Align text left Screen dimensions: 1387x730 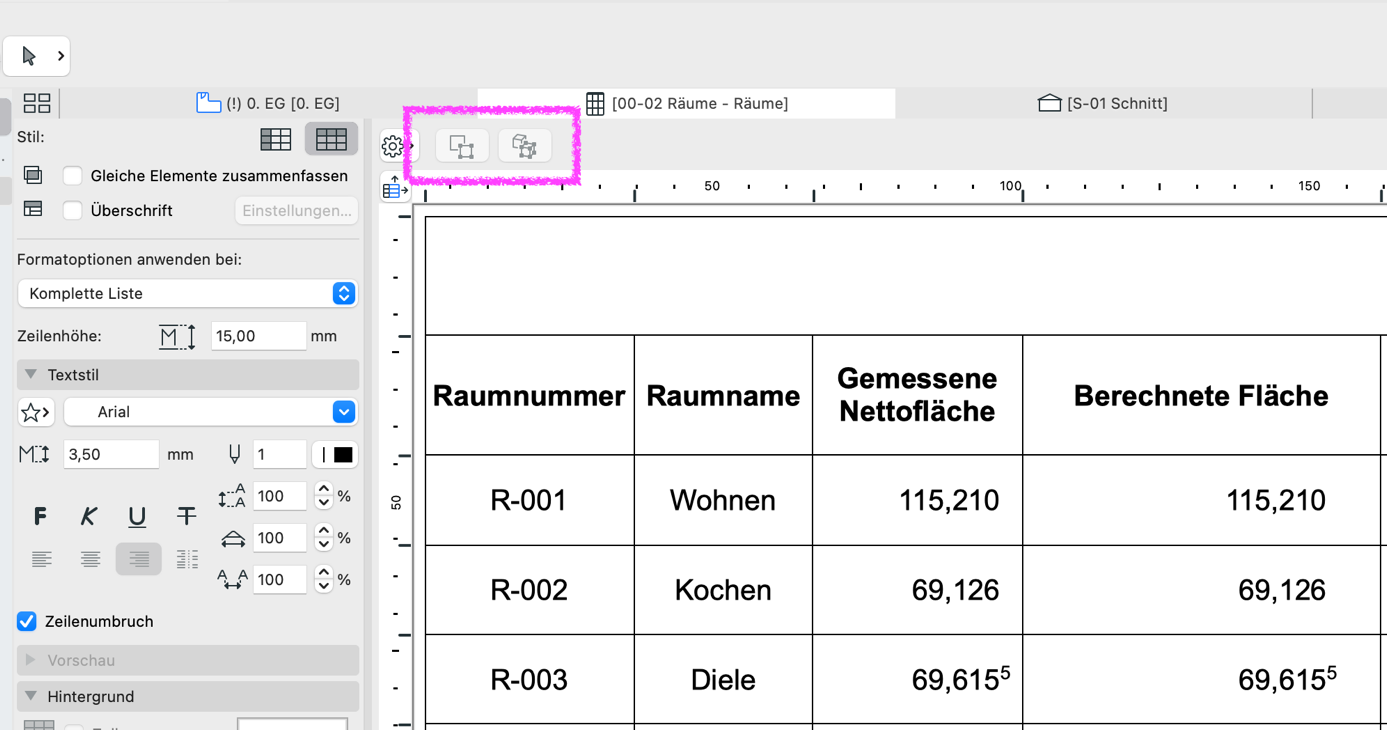[41, 559]
